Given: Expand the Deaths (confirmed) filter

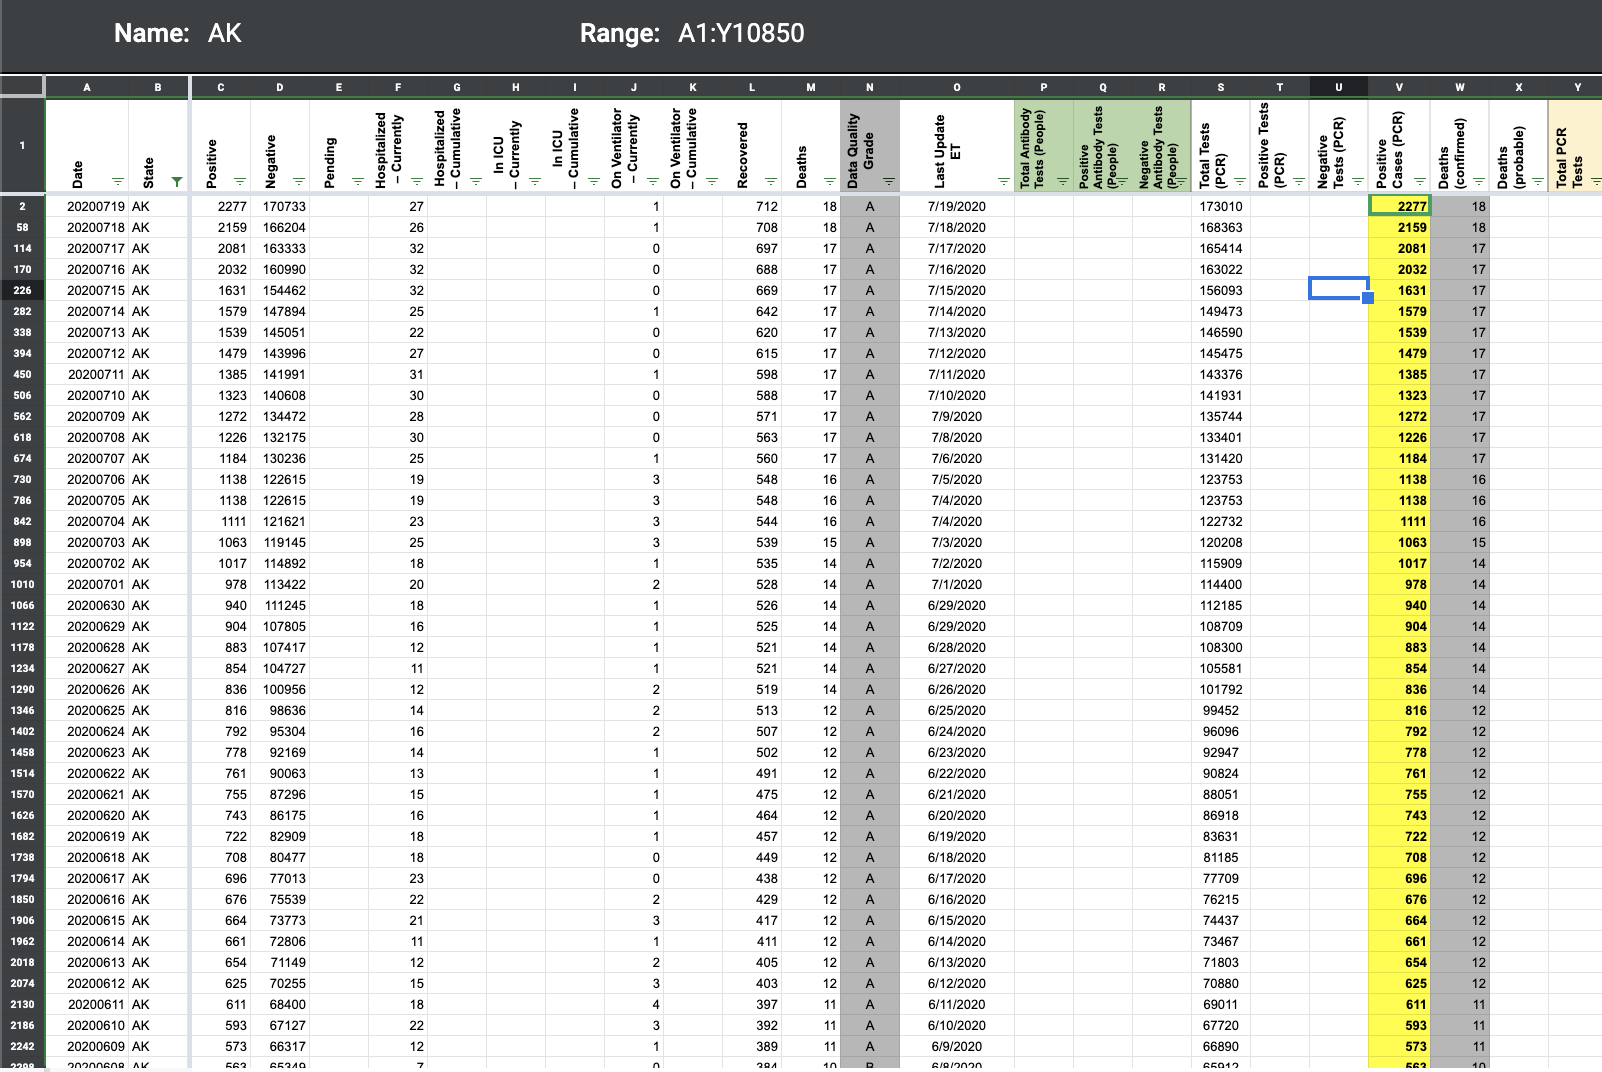Looking at the screenshot, I should point(1478,182).
